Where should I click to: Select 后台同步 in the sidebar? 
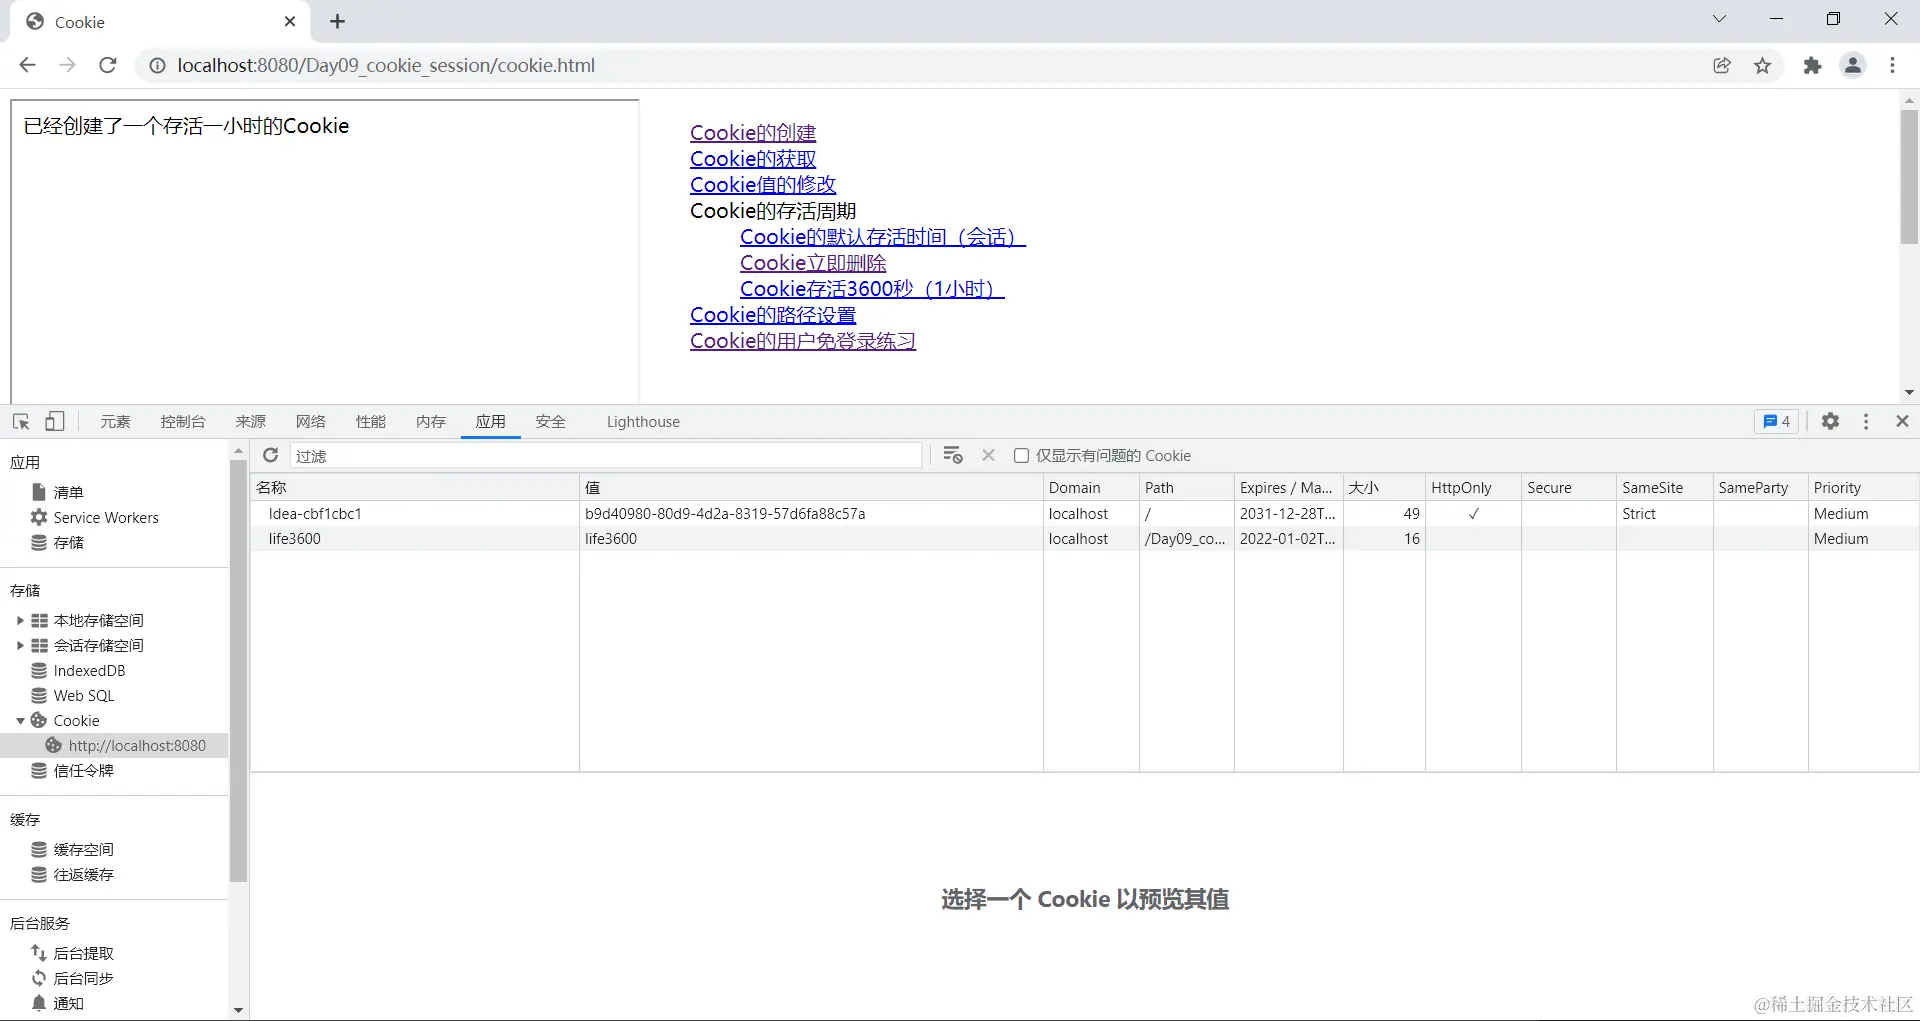coord(83,978)
